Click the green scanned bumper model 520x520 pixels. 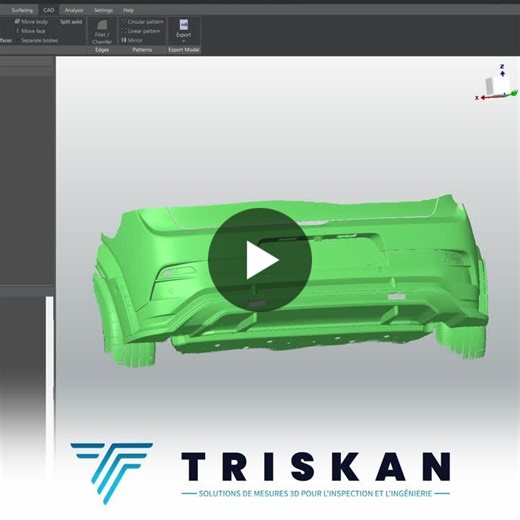pos(290,280)
